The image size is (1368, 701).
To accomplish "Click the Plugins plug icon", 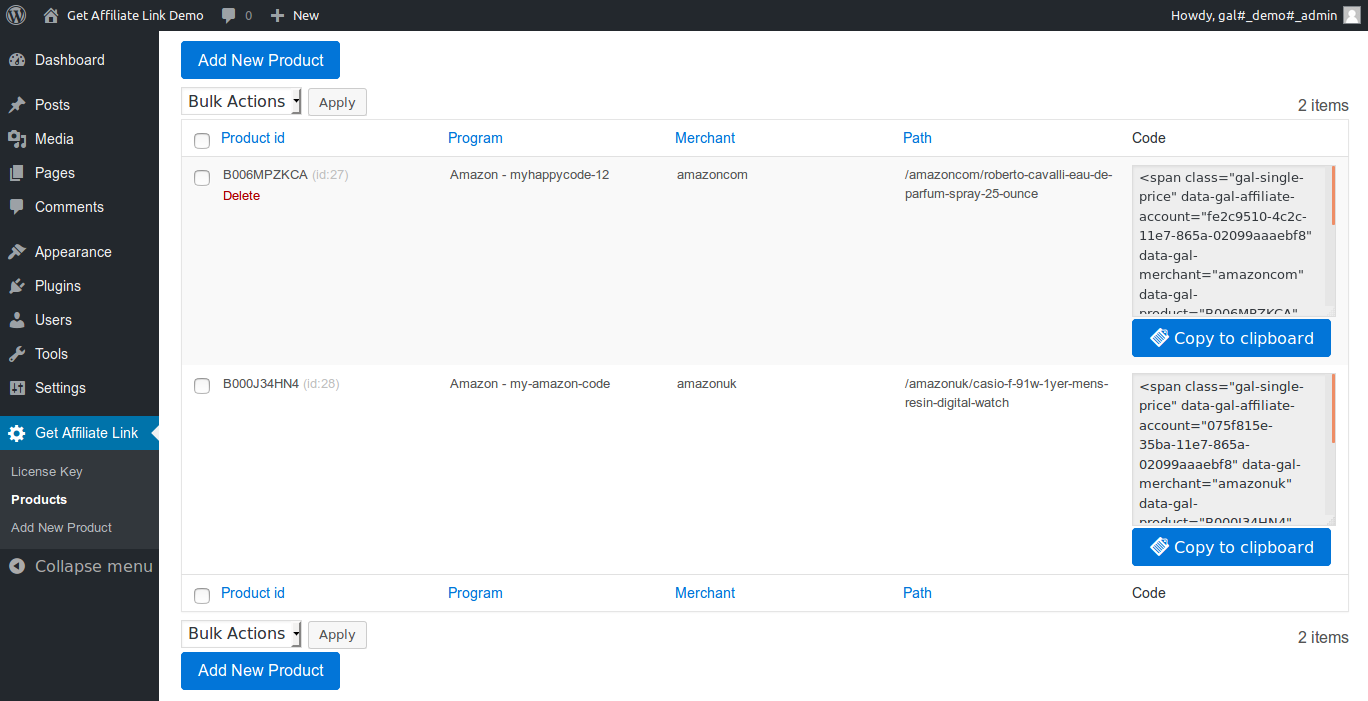I will pyautogui.click(x=17, y=286).
